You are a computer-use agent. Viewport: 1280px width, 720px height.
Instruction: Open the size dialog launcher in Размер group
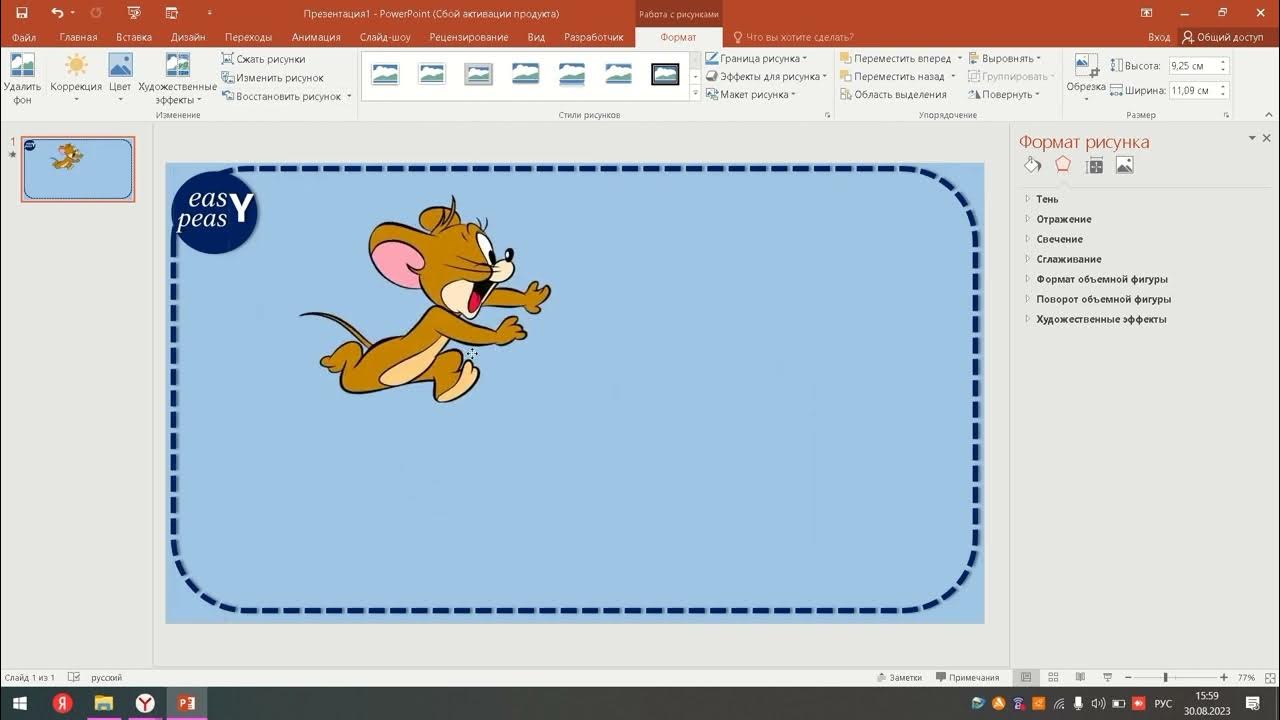pyautogui.click(x=1226, y=115)
